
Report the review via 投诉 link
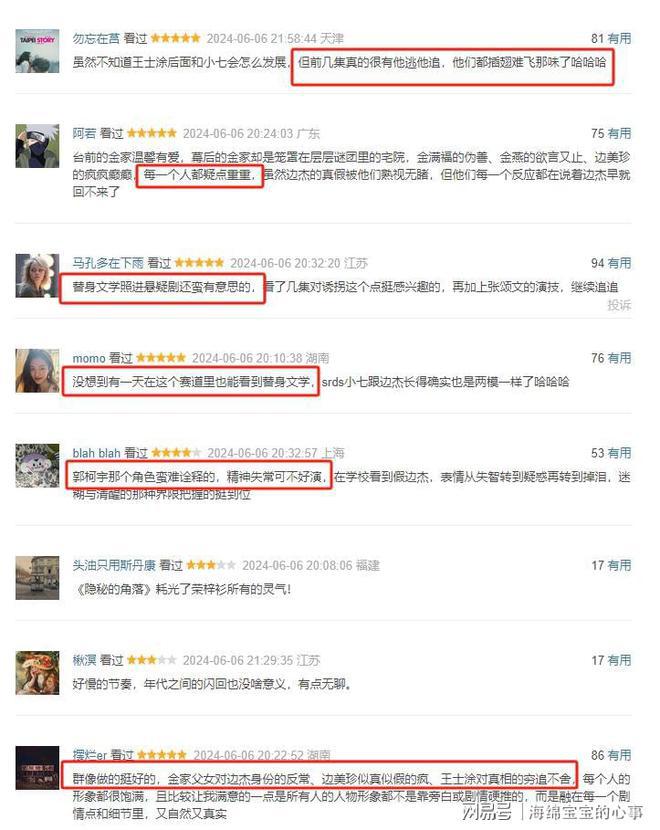619,305
